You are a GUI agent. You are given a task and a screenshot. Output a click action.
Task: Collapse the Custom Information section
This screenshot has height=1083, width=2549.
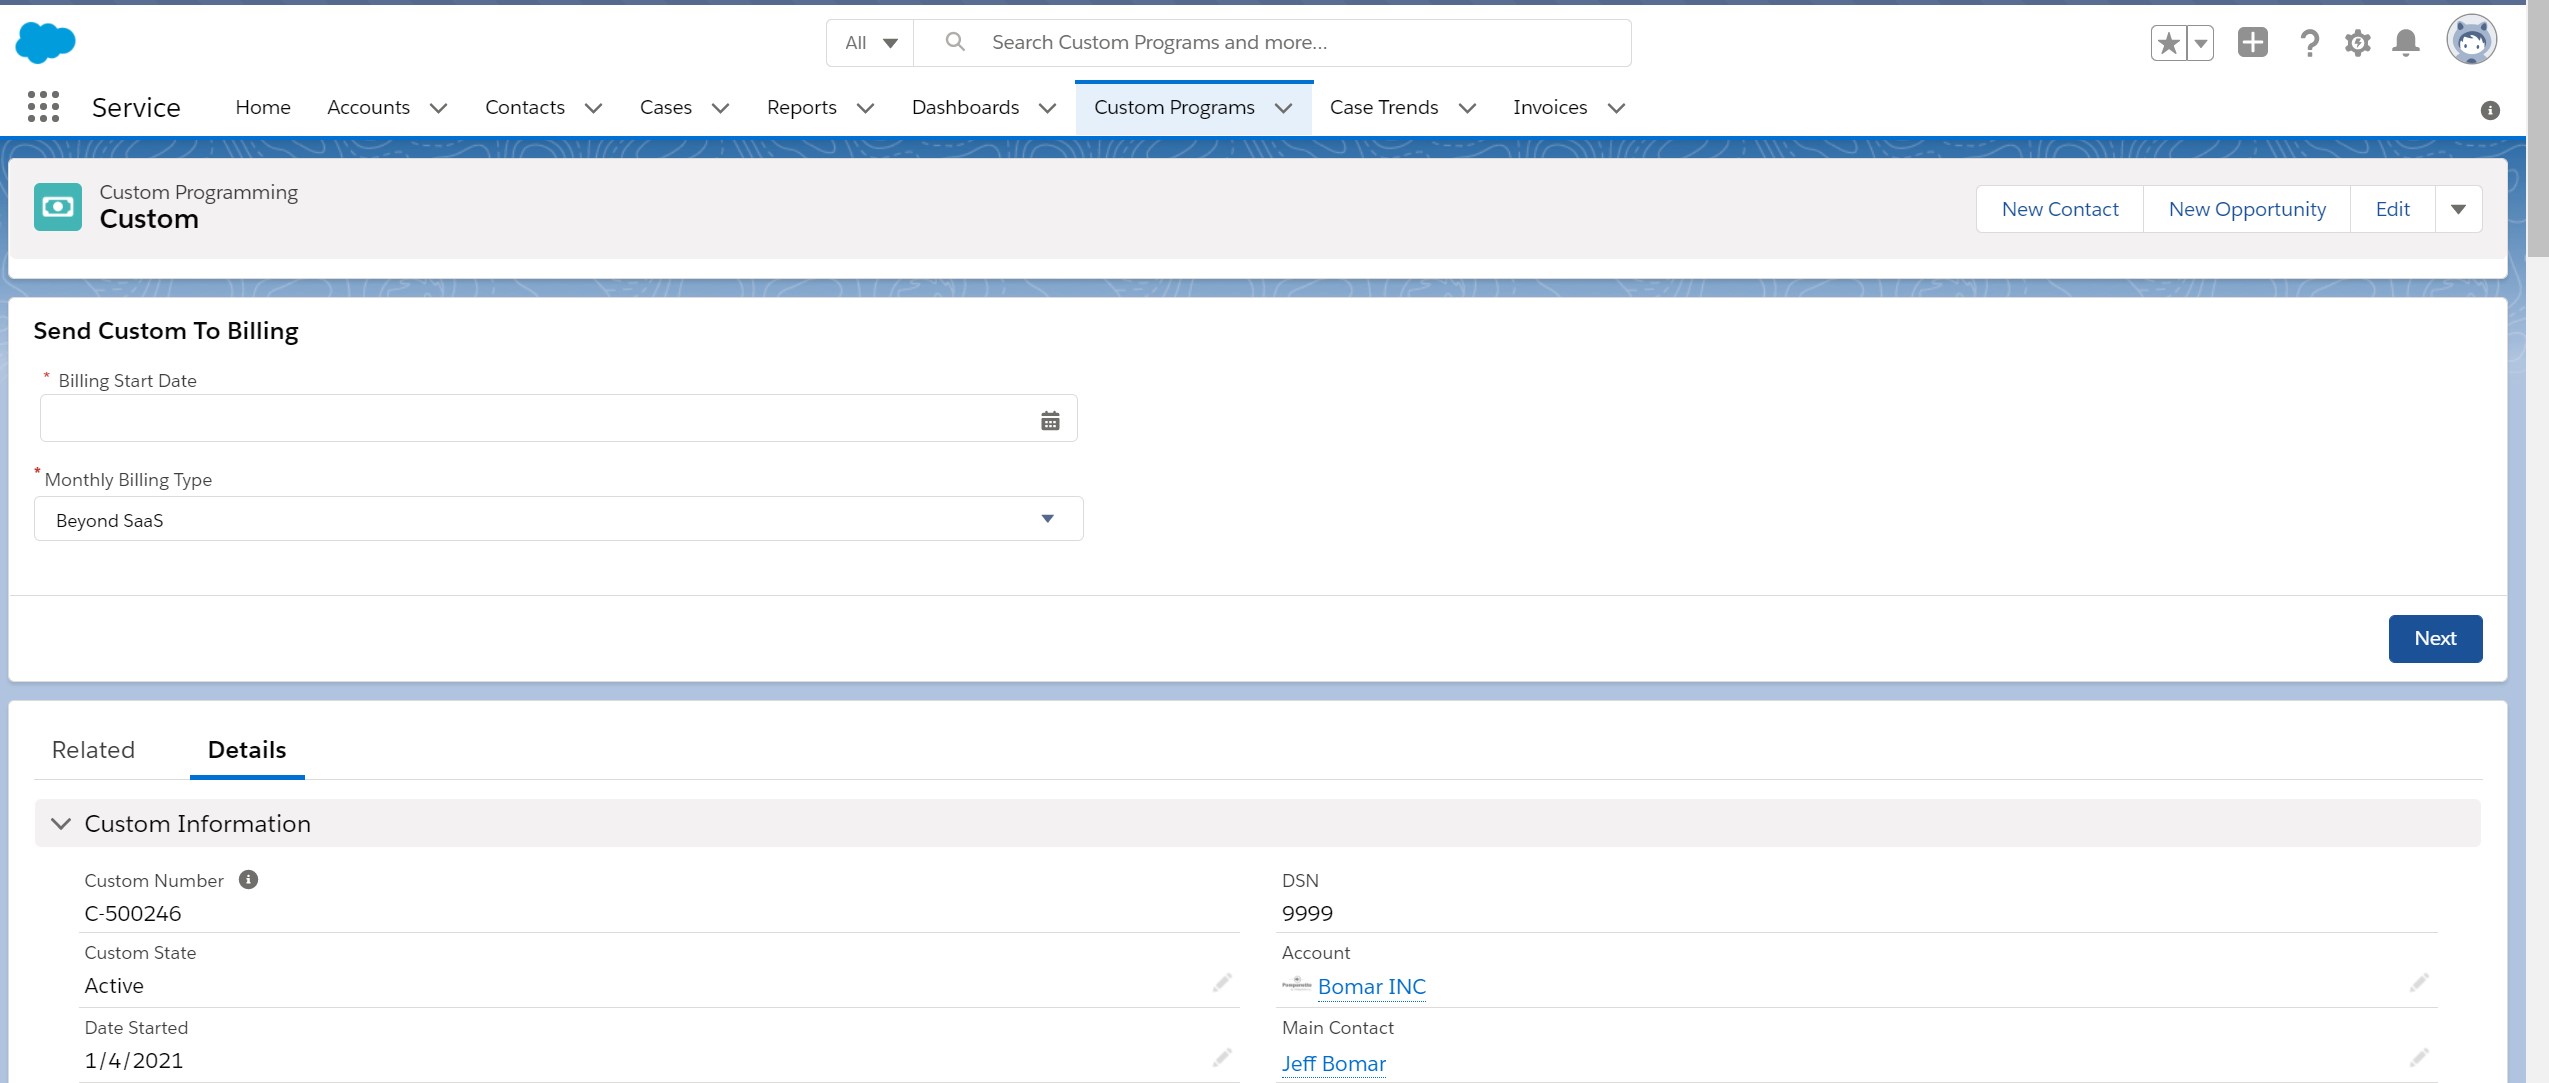61,824
